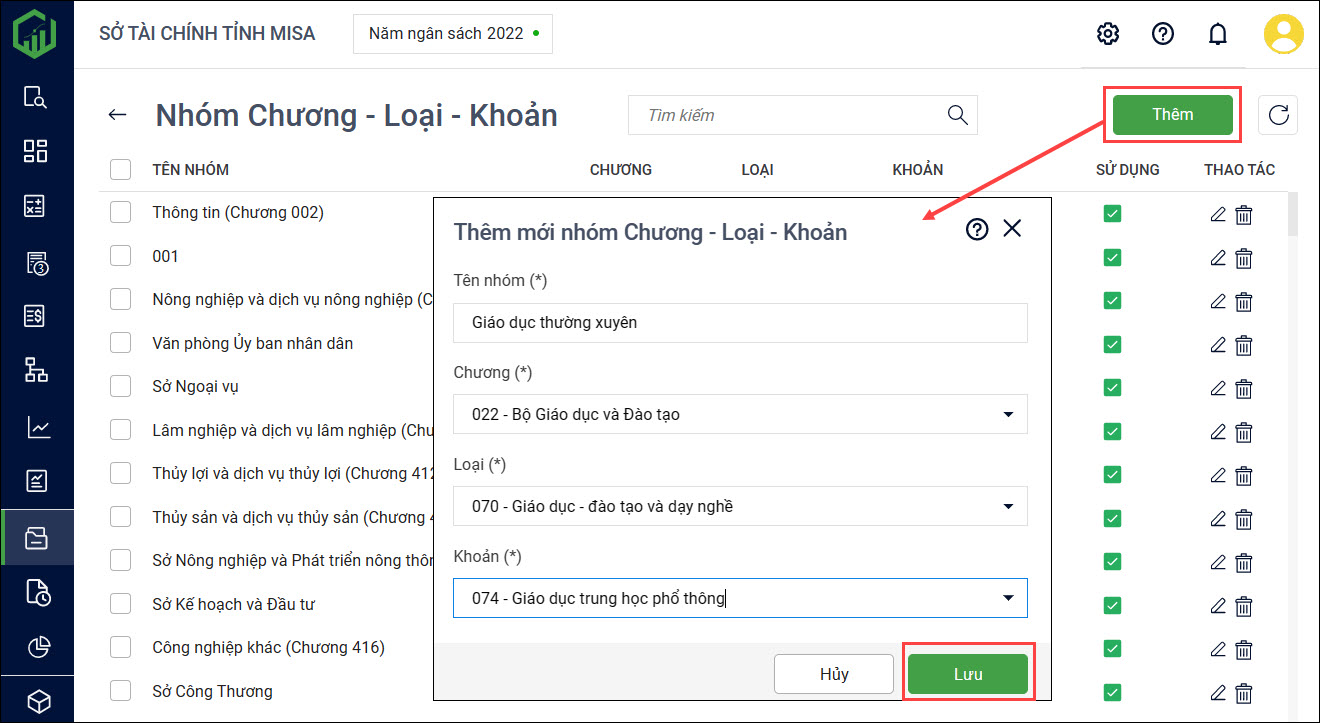
Task: Expand the Chương dropdown
Action: click(x=1007, y=414)
